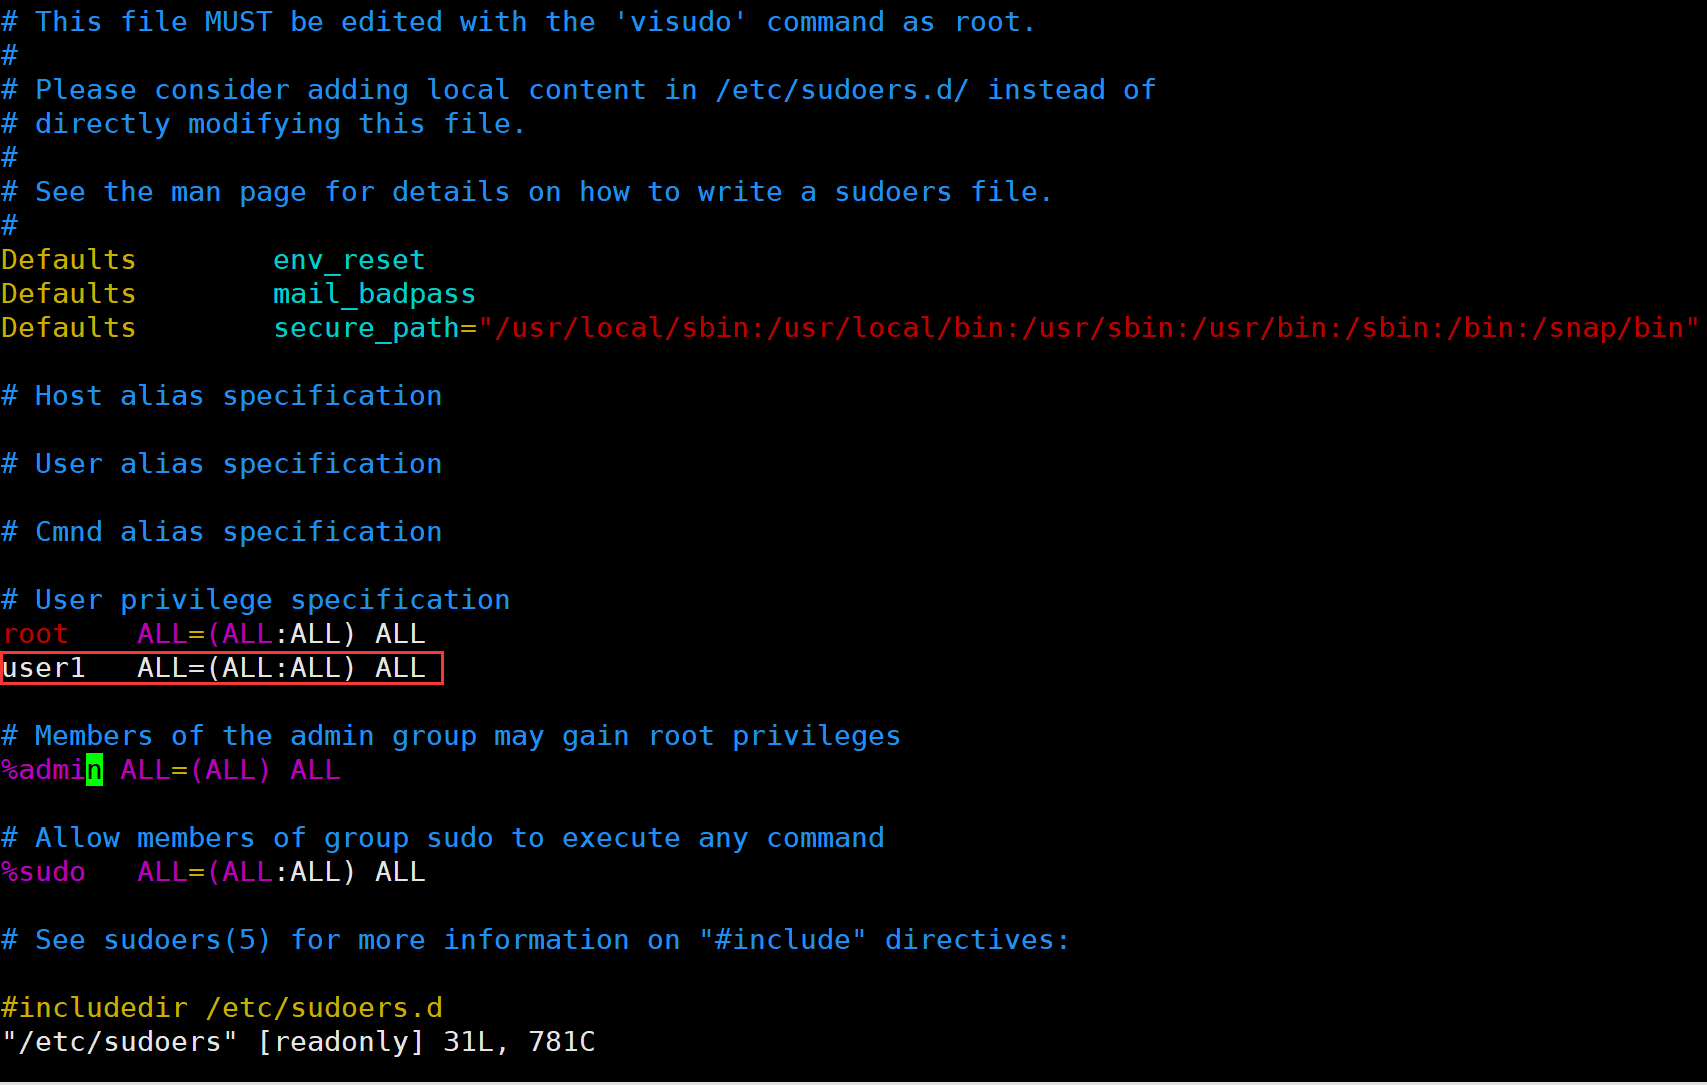The image size is (1707, 1085).
Task: Click 'directly modifying this file' comment
Action: tap(264, 124)
